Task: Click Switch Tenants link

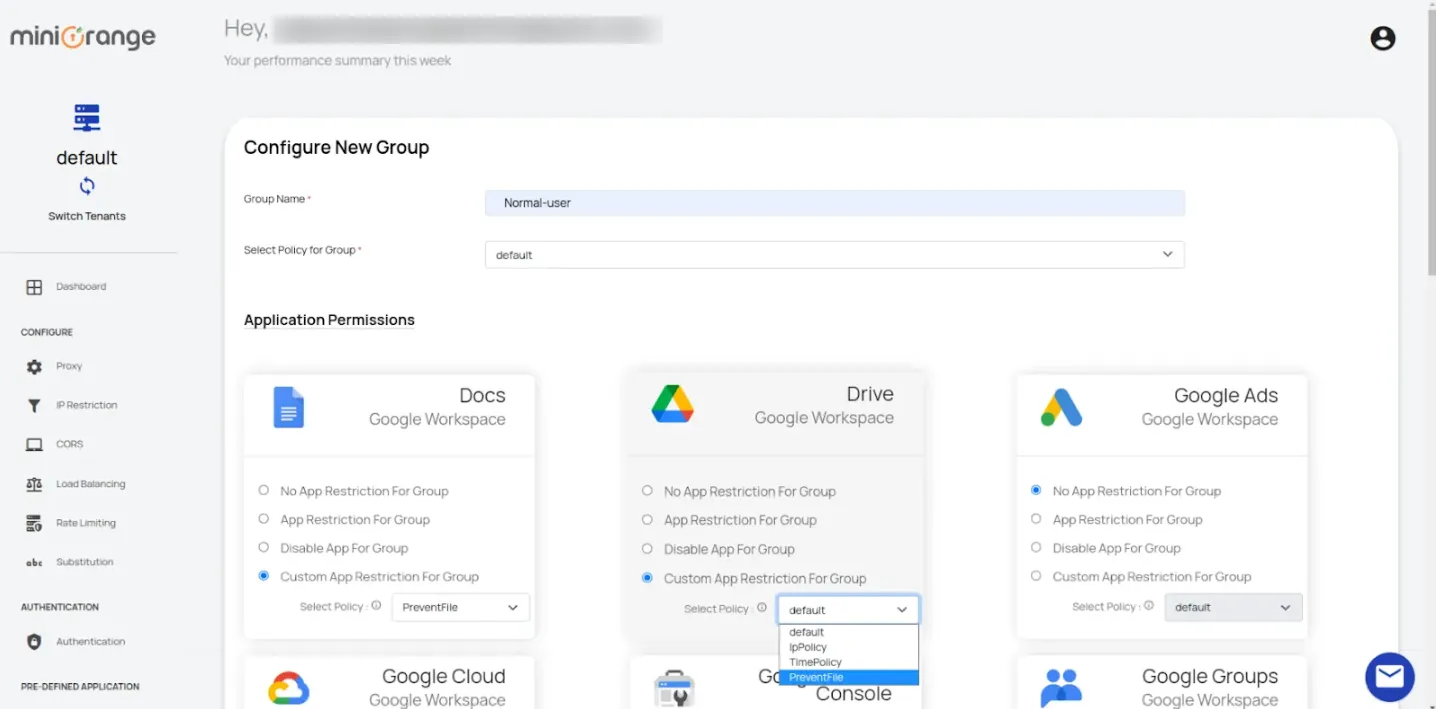Action: pyautogui.click(x=87, y=216)
